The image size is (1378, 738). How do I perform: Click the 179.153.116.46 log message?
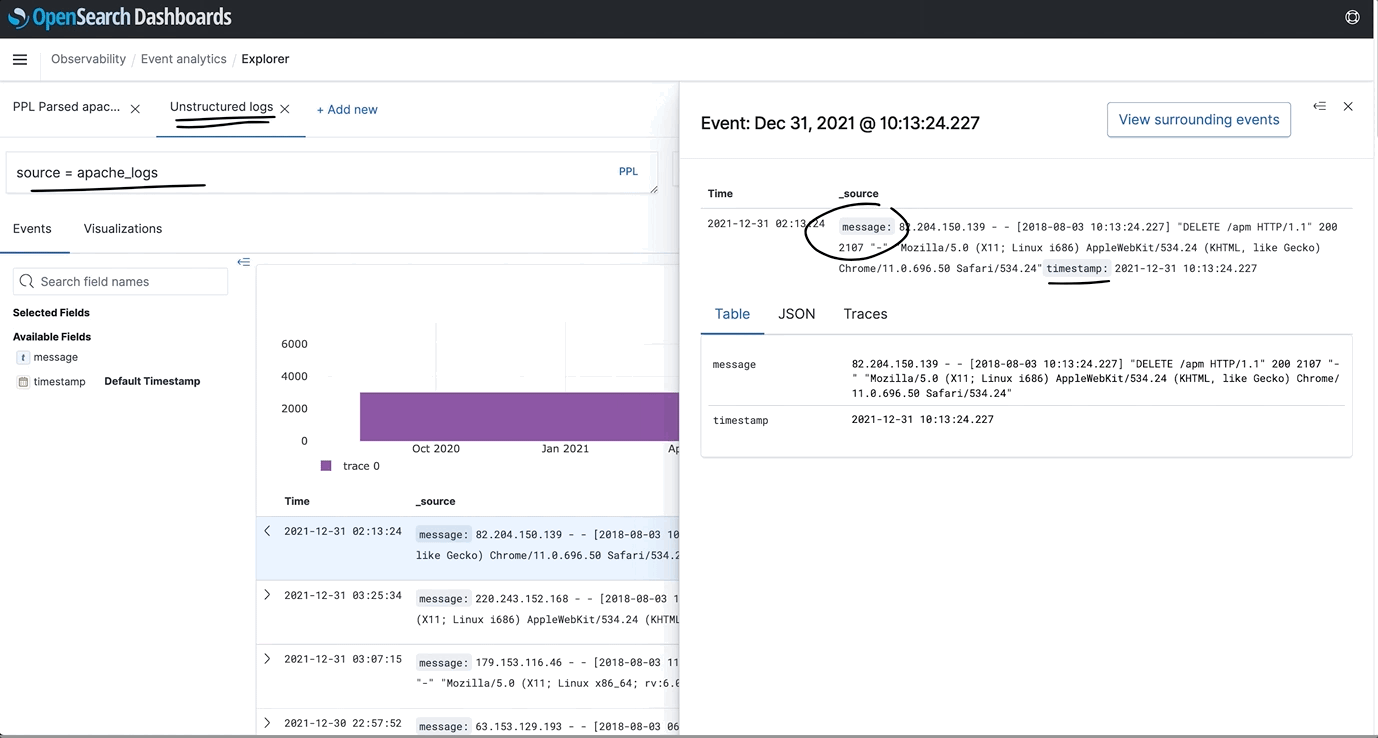coord(547,673)
